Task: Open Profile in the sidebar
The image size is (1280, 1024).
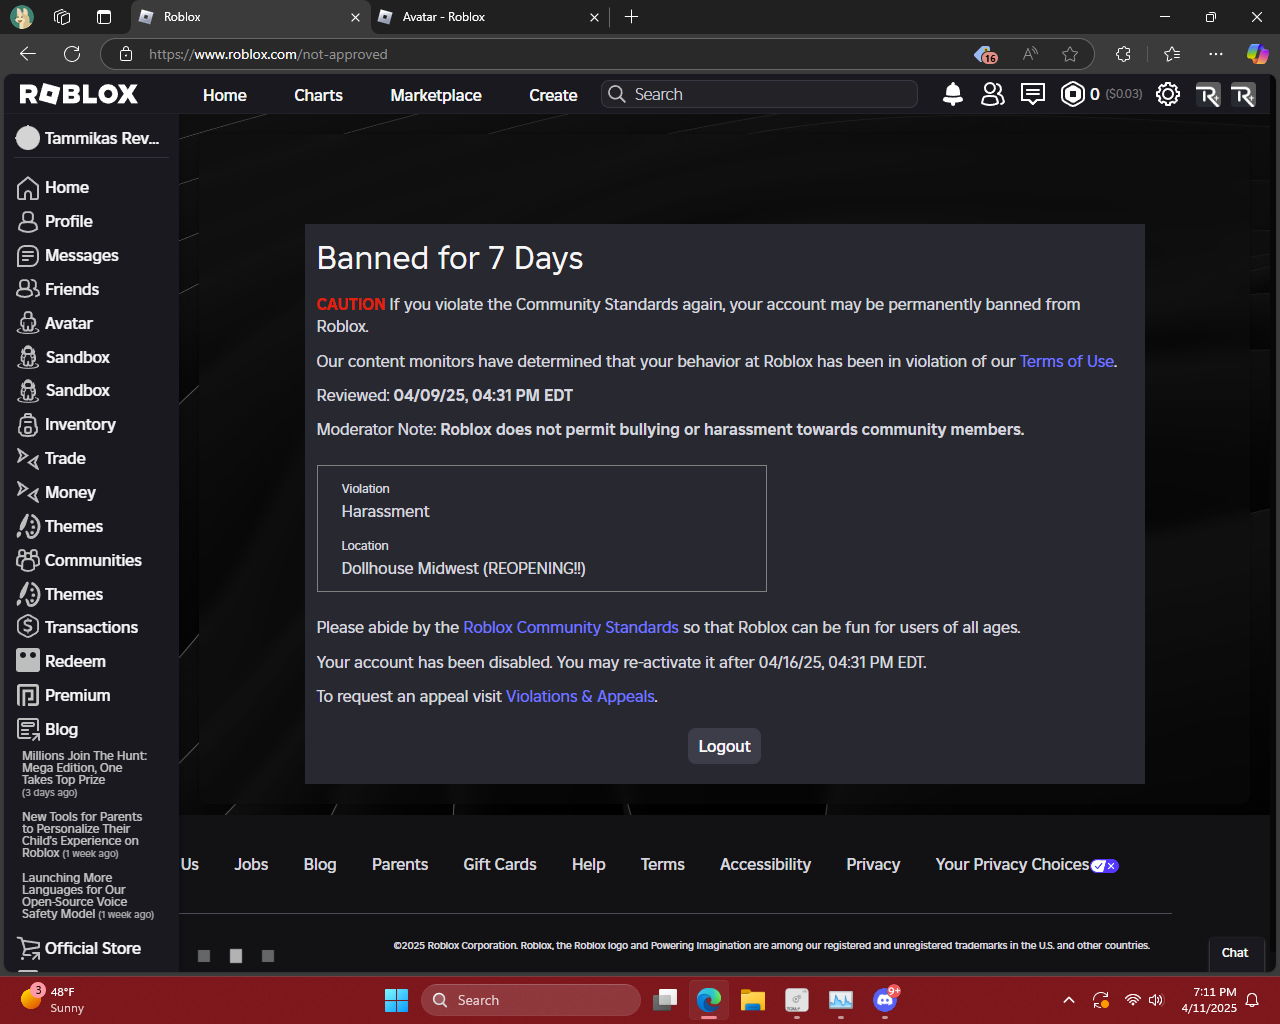Action: (55, 222)
